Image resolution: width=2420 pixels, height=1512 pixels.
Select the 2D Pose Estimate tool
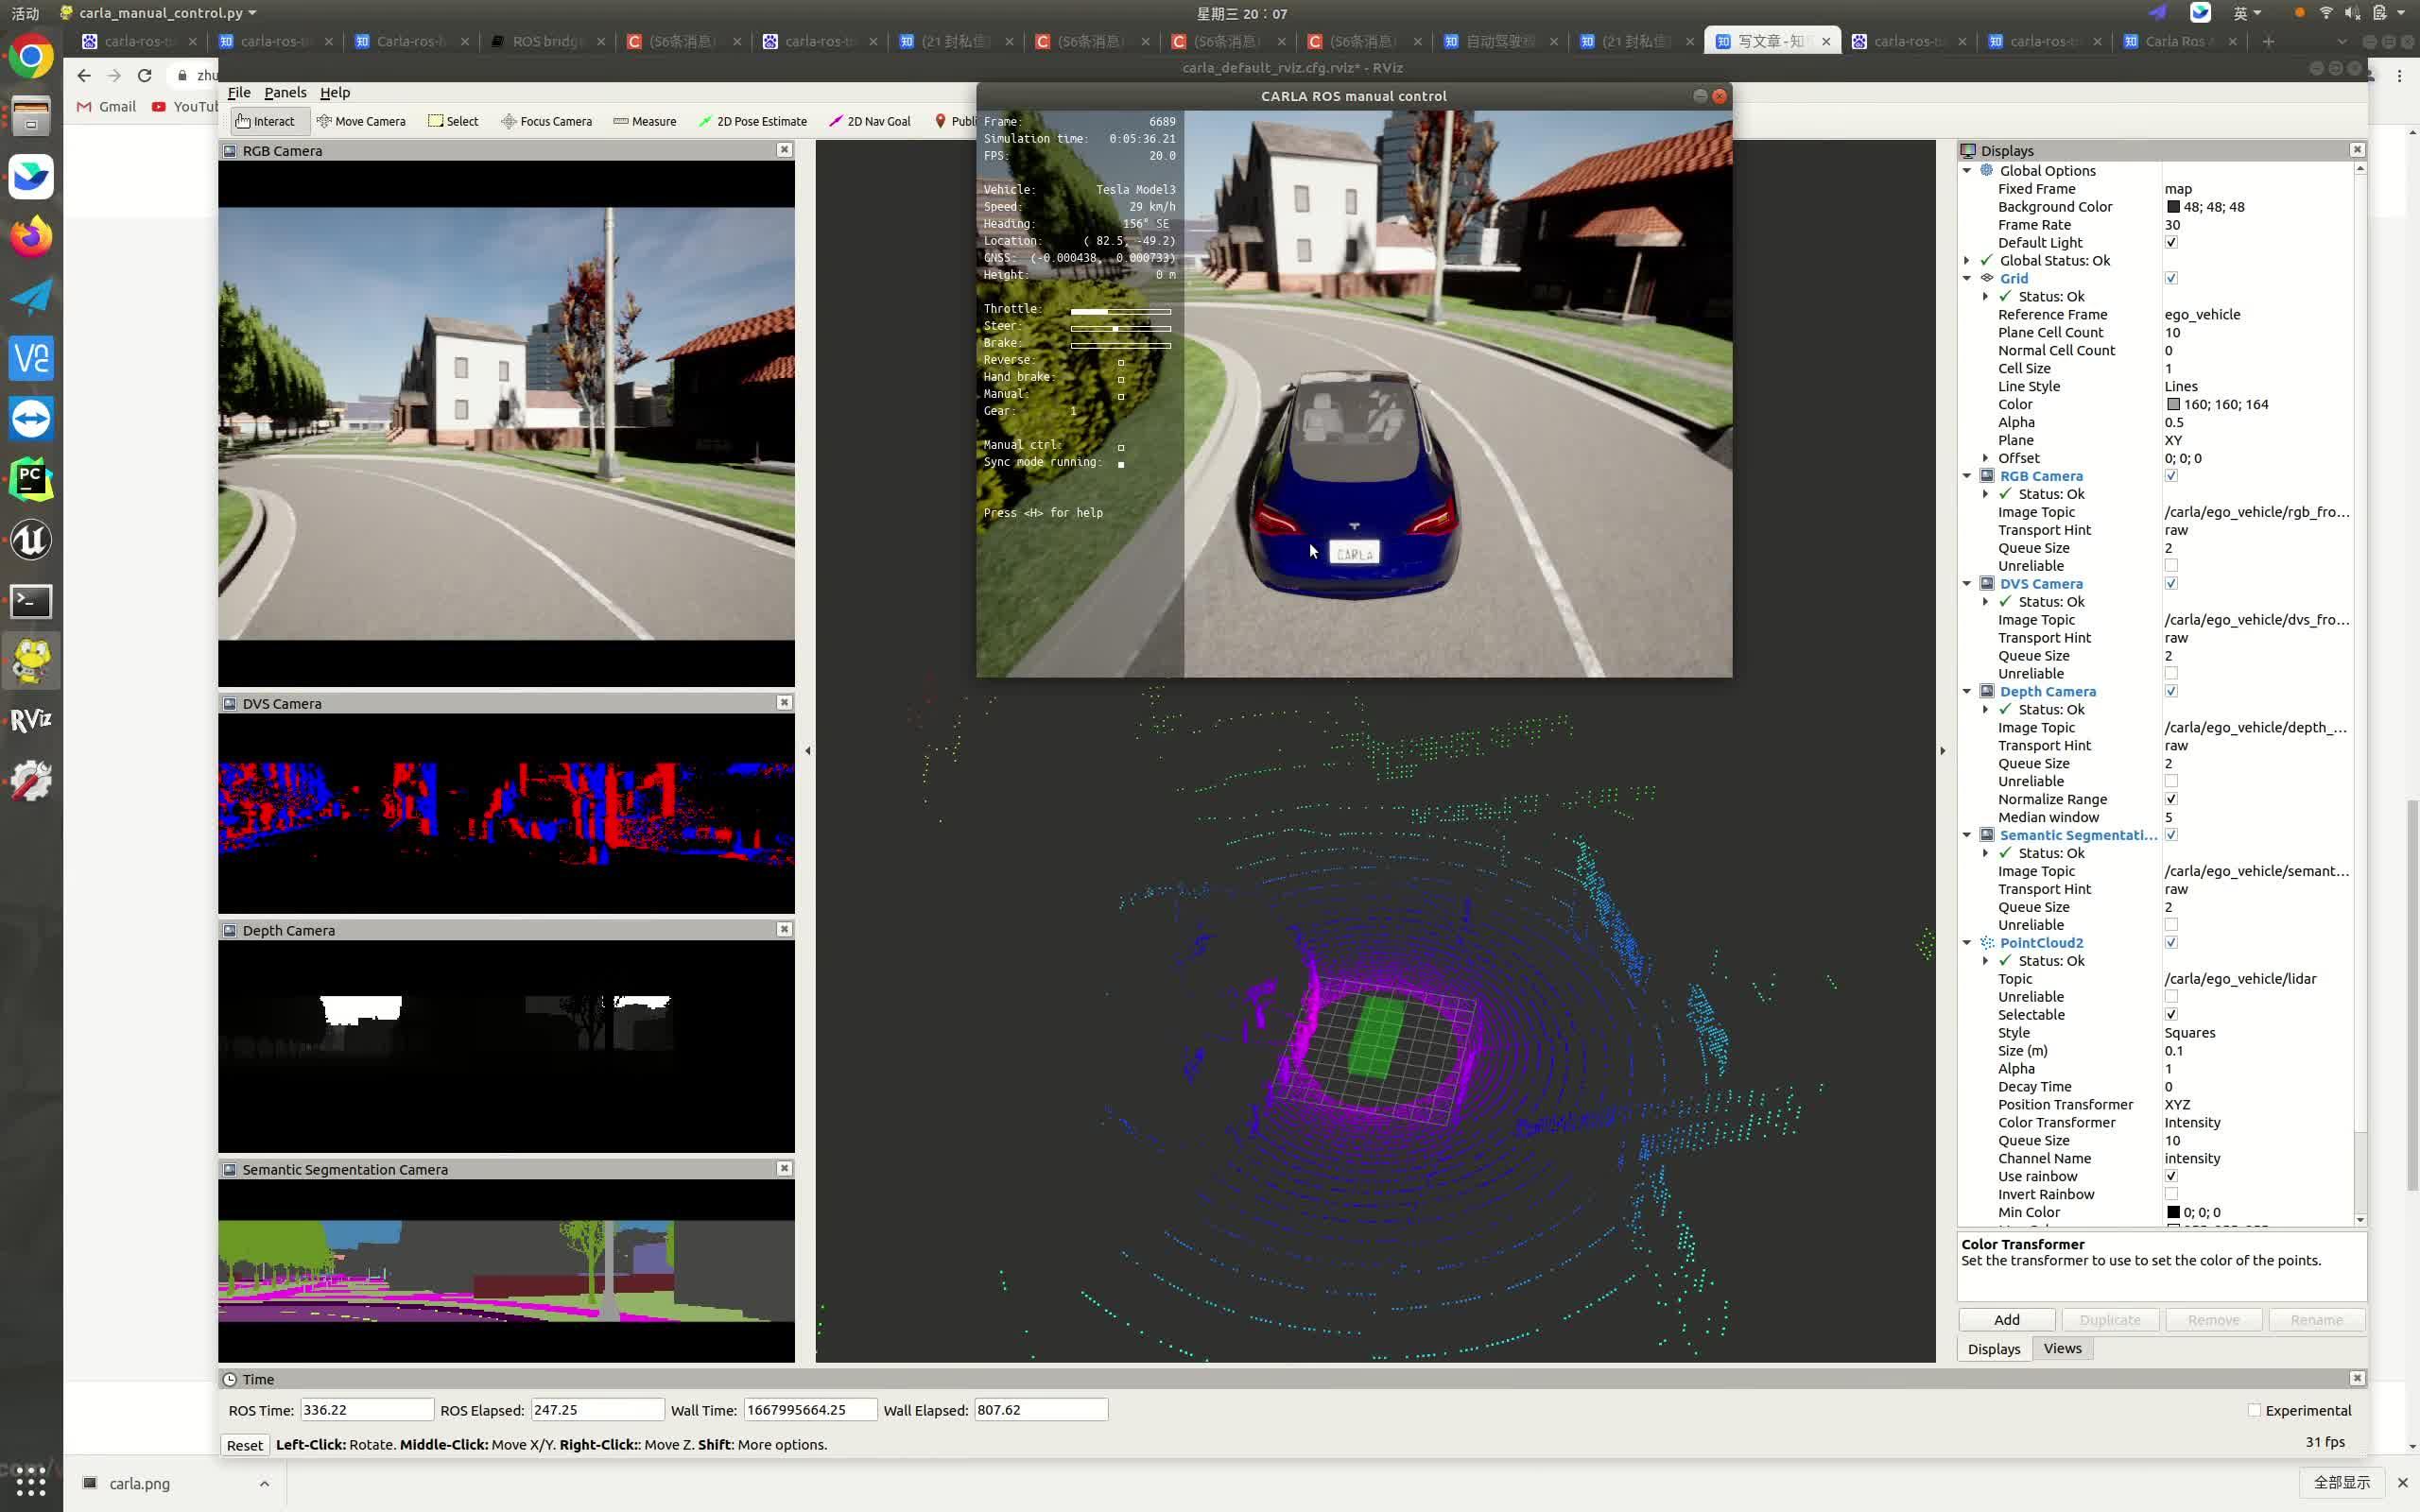click(752, 121)
